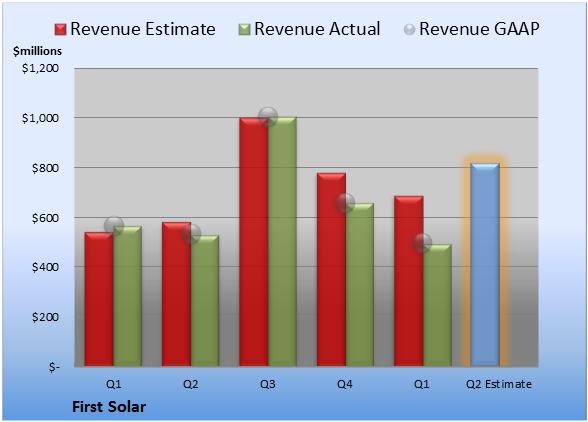Select the 'Revenue Actual' legend label

317,29
